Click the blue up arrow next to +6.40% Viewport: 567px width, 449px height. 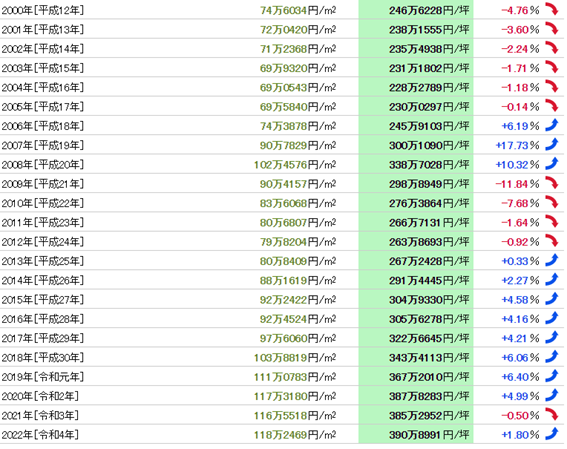coord(552,376)
